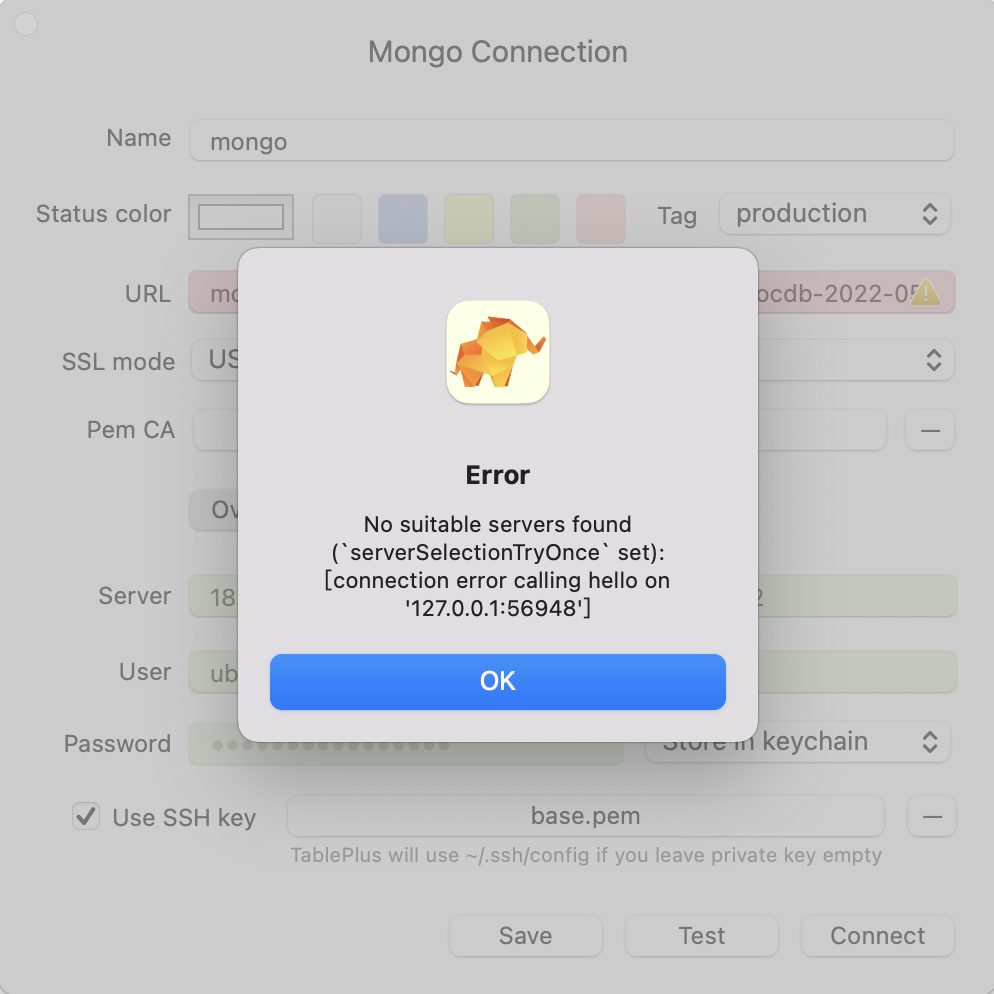Click the outlined default status color box
Screen dimensions: 994x994
click(240, 217)
